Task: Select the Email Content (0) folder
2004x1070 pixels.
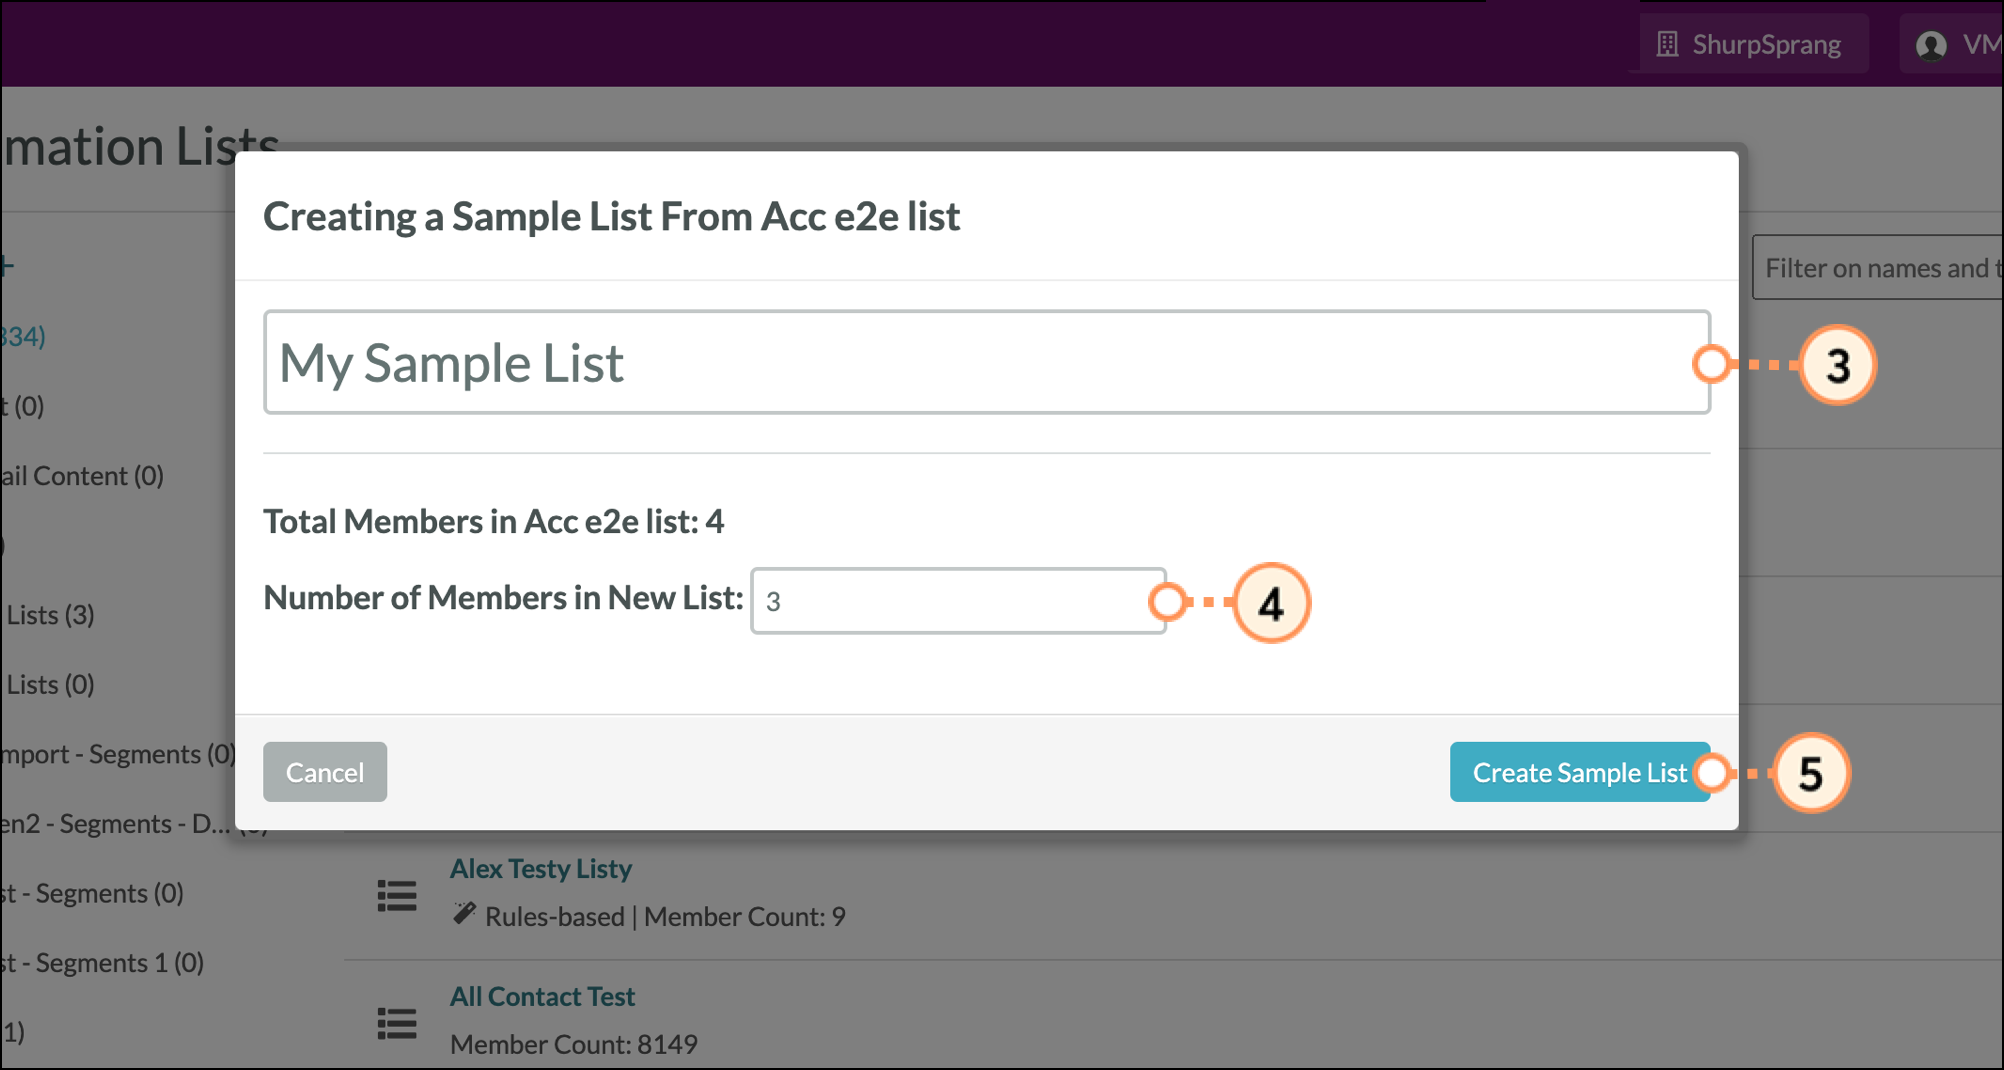Action: click(82, 476)
